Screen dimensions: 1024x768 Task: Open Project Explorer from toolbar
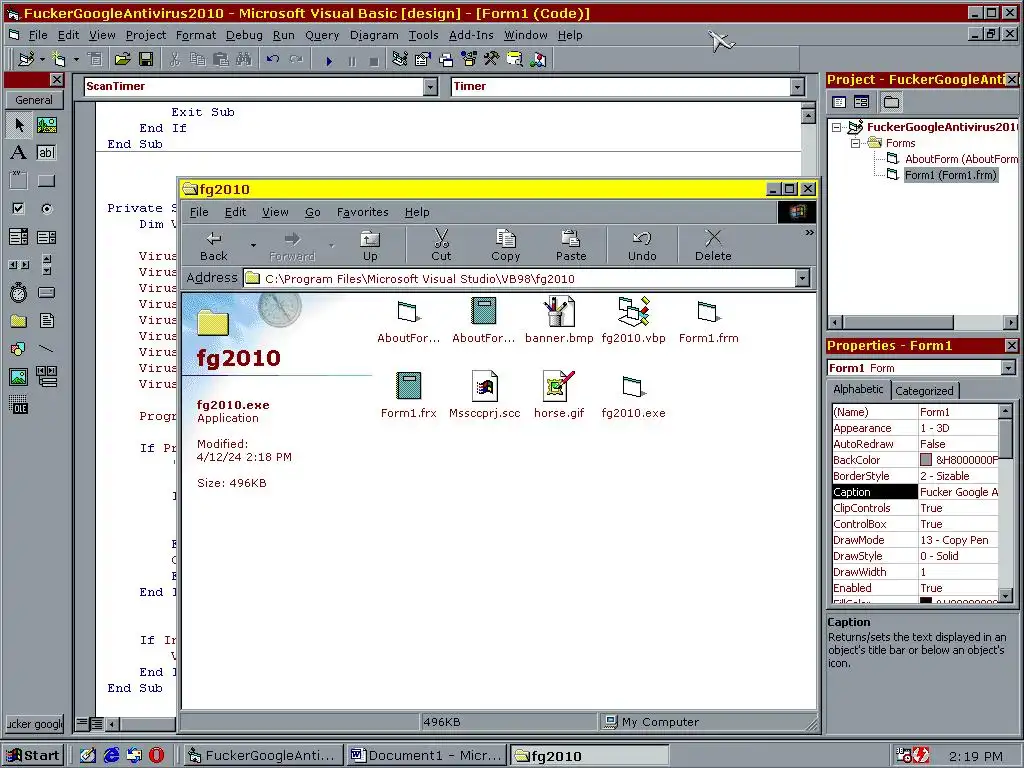click(x=400, y=59)
